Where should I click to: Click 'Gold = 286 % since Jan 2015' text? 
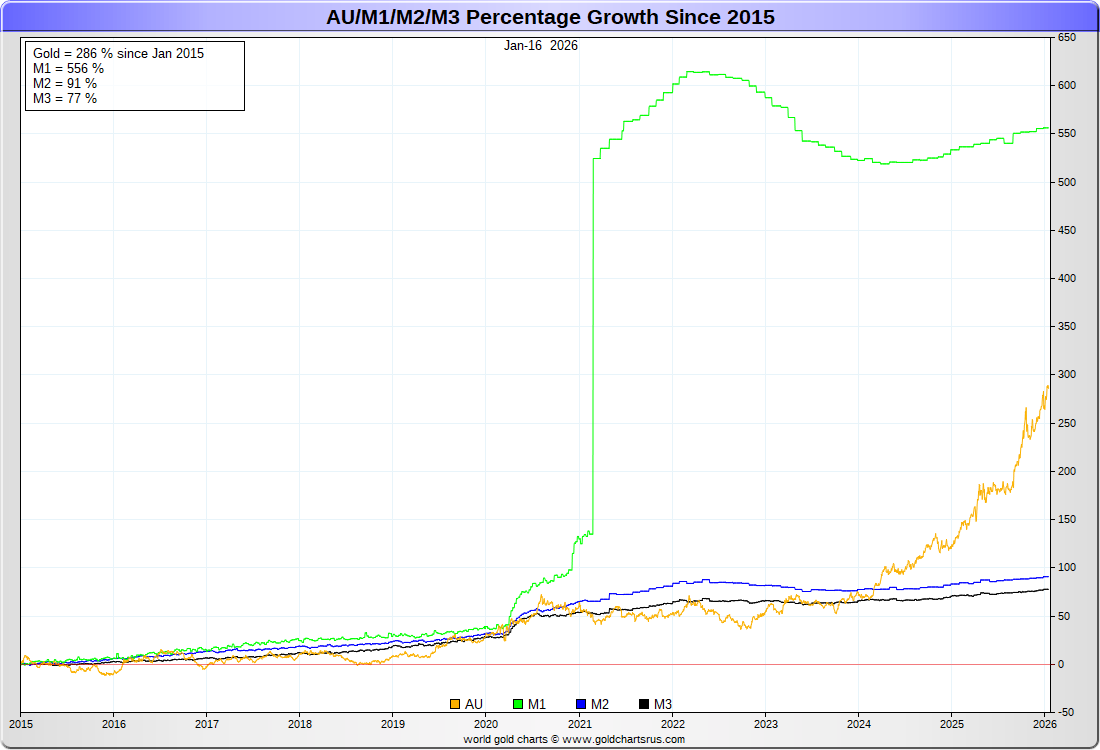tap(119, 53)
